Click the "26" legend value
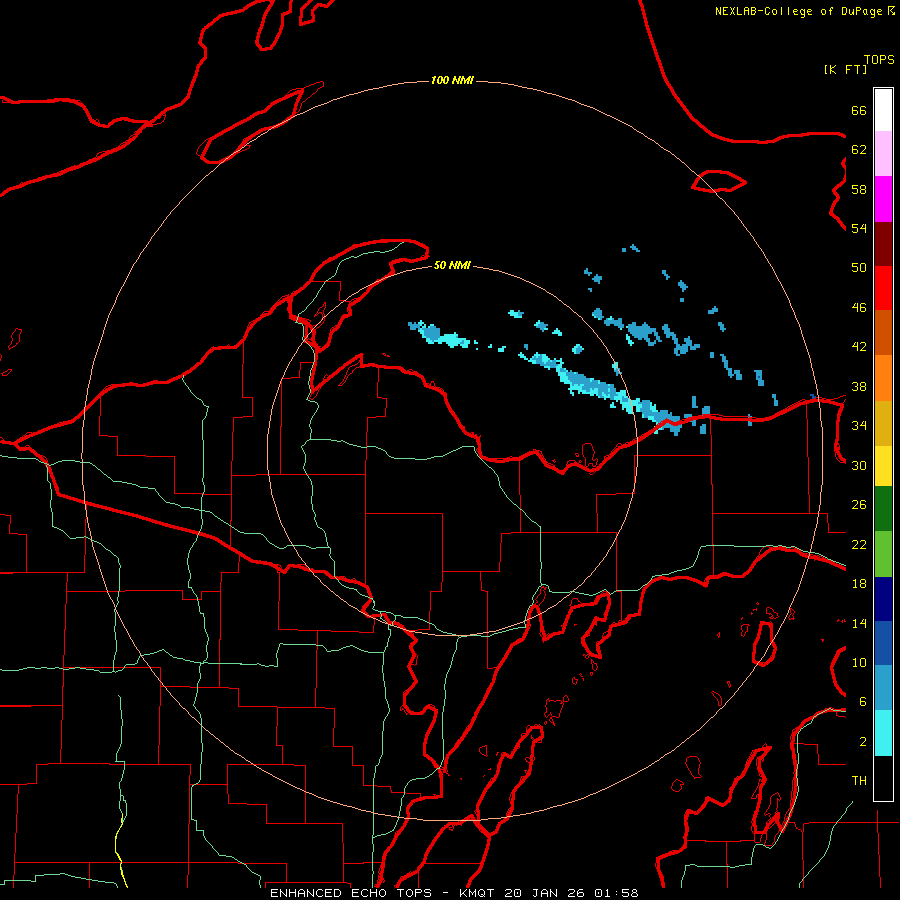This screenshot has width=900, height=900. [x=859, y=505]
